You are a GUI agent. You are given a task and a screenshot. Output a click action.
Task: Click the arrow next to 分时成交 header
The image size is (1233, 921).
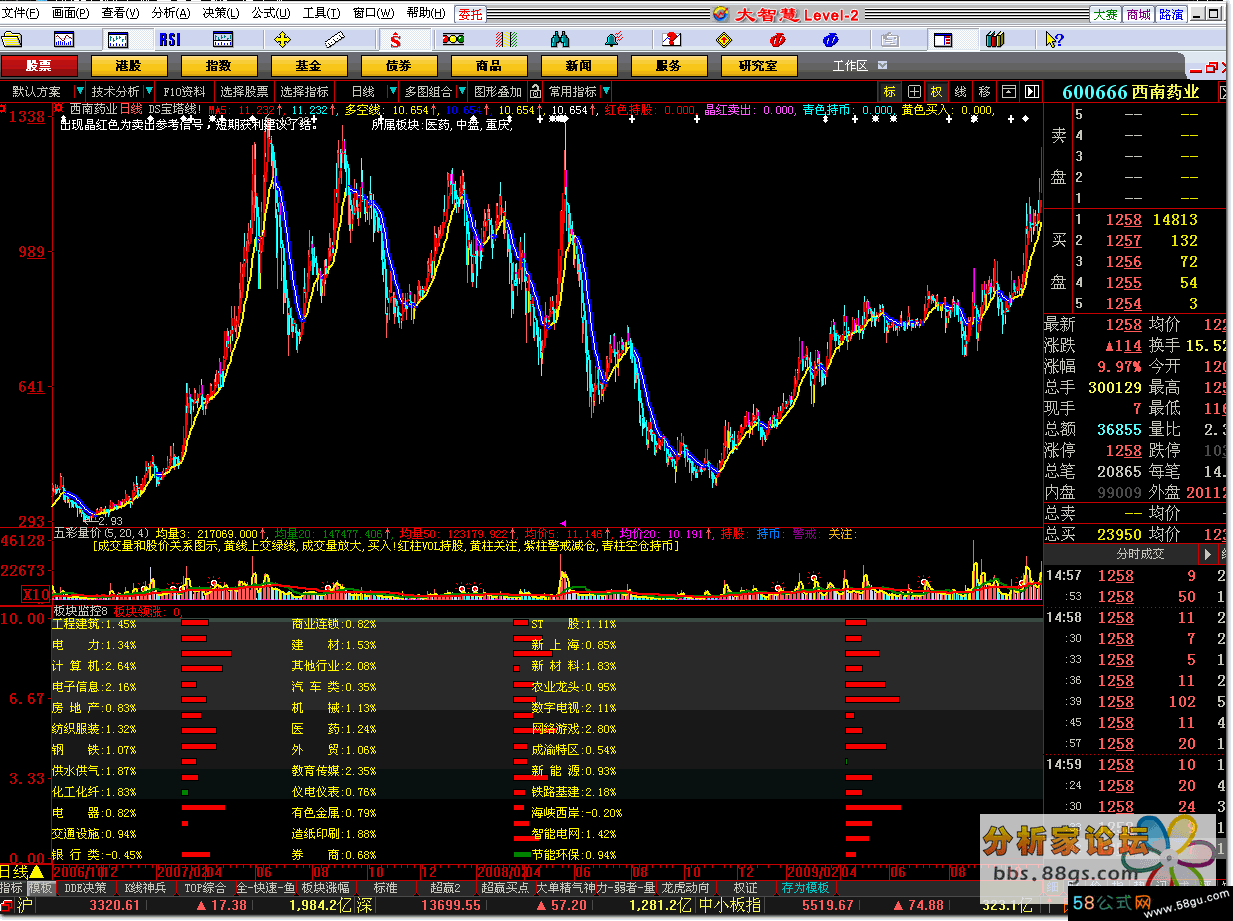click(x=1208, y=554)
